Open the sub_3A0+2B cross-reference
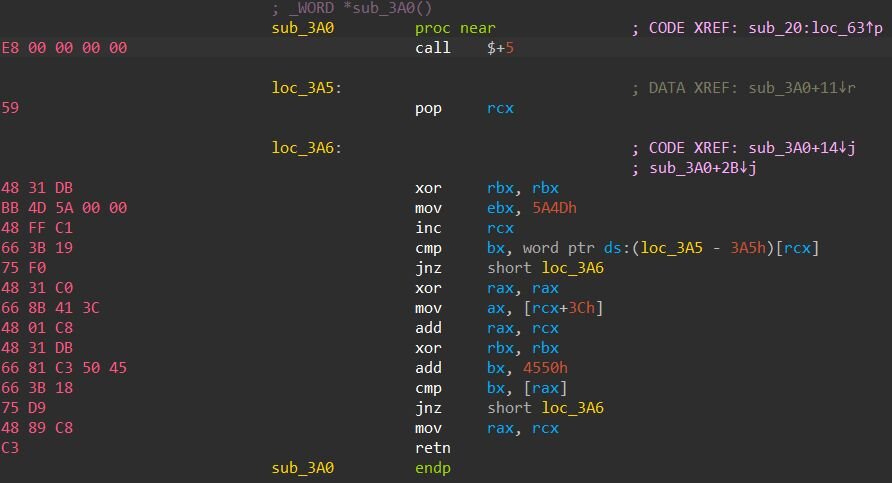This screenshot has height=483, width=892. point(701,168)
